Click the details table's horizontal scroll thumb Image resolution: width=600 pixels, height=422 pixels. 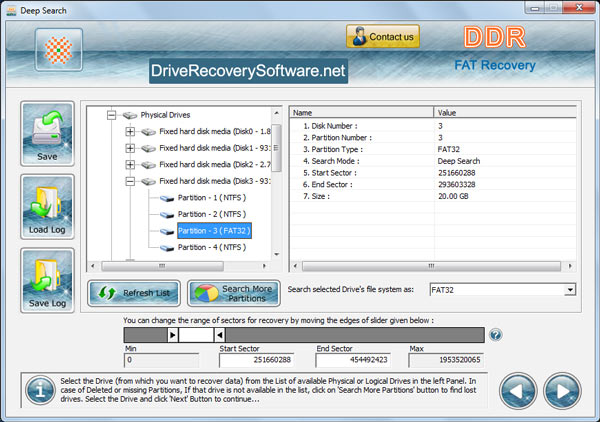pyautogui.click(x=431, y=266)
